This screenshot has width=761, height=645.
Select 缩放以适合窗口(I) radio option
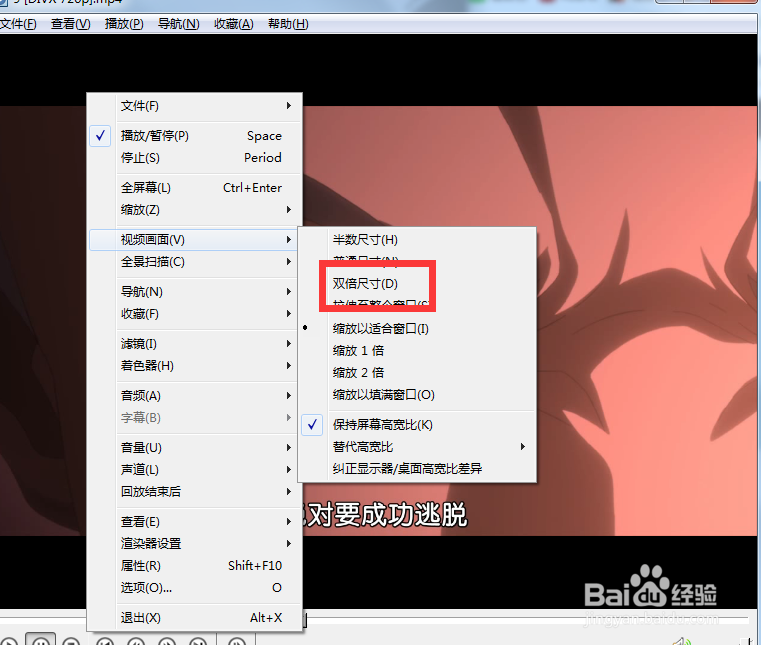pyautogui.click(x=417, y=329)
